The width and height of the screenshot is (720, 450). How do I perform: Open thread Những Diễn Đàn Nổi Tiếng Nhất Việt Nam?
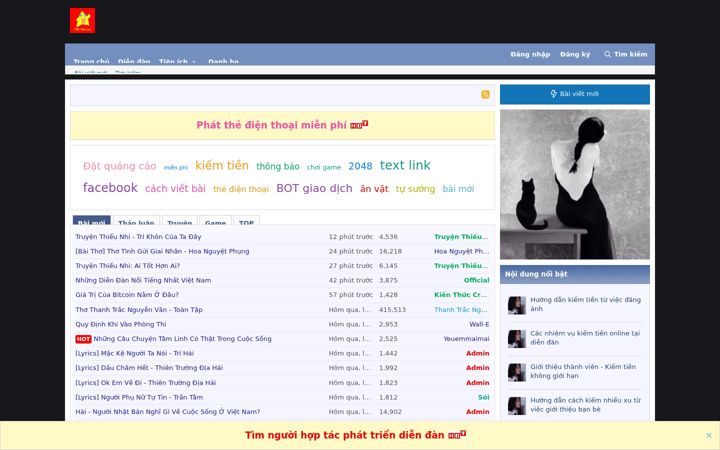click(143, 281)
